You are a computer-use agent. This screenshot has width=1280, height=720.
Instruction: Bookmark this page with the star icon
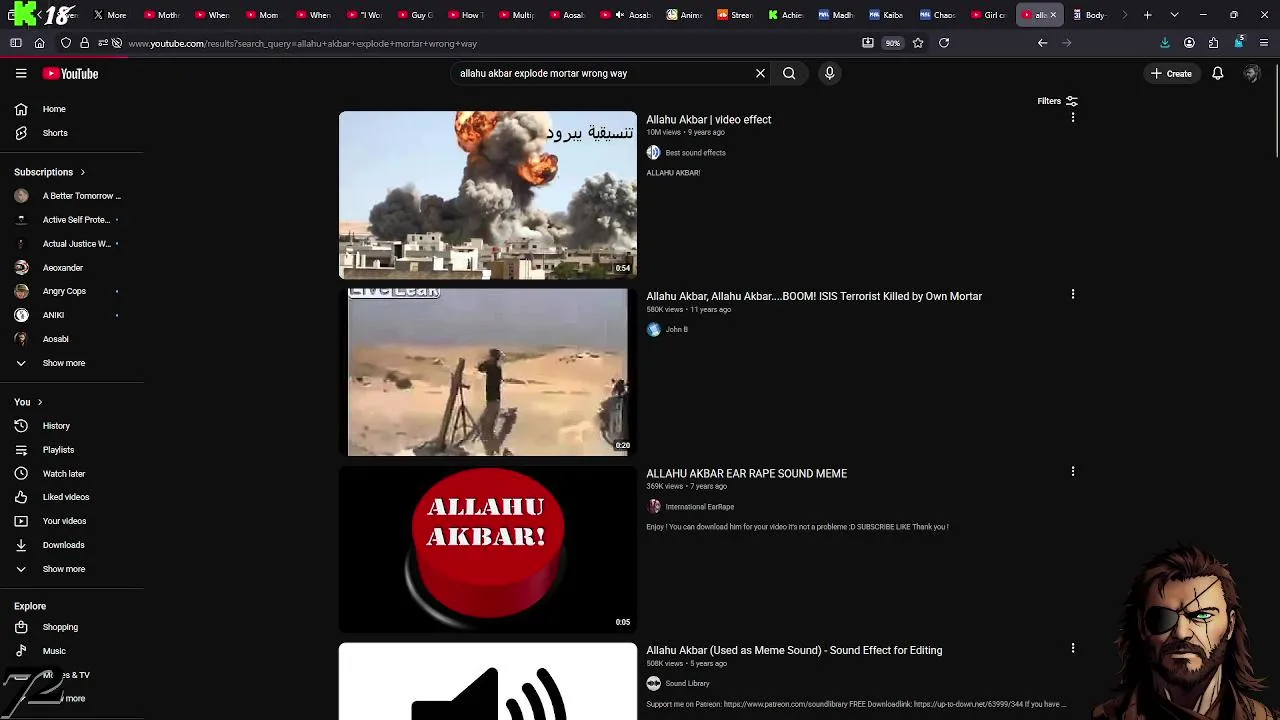click(917, 43)
